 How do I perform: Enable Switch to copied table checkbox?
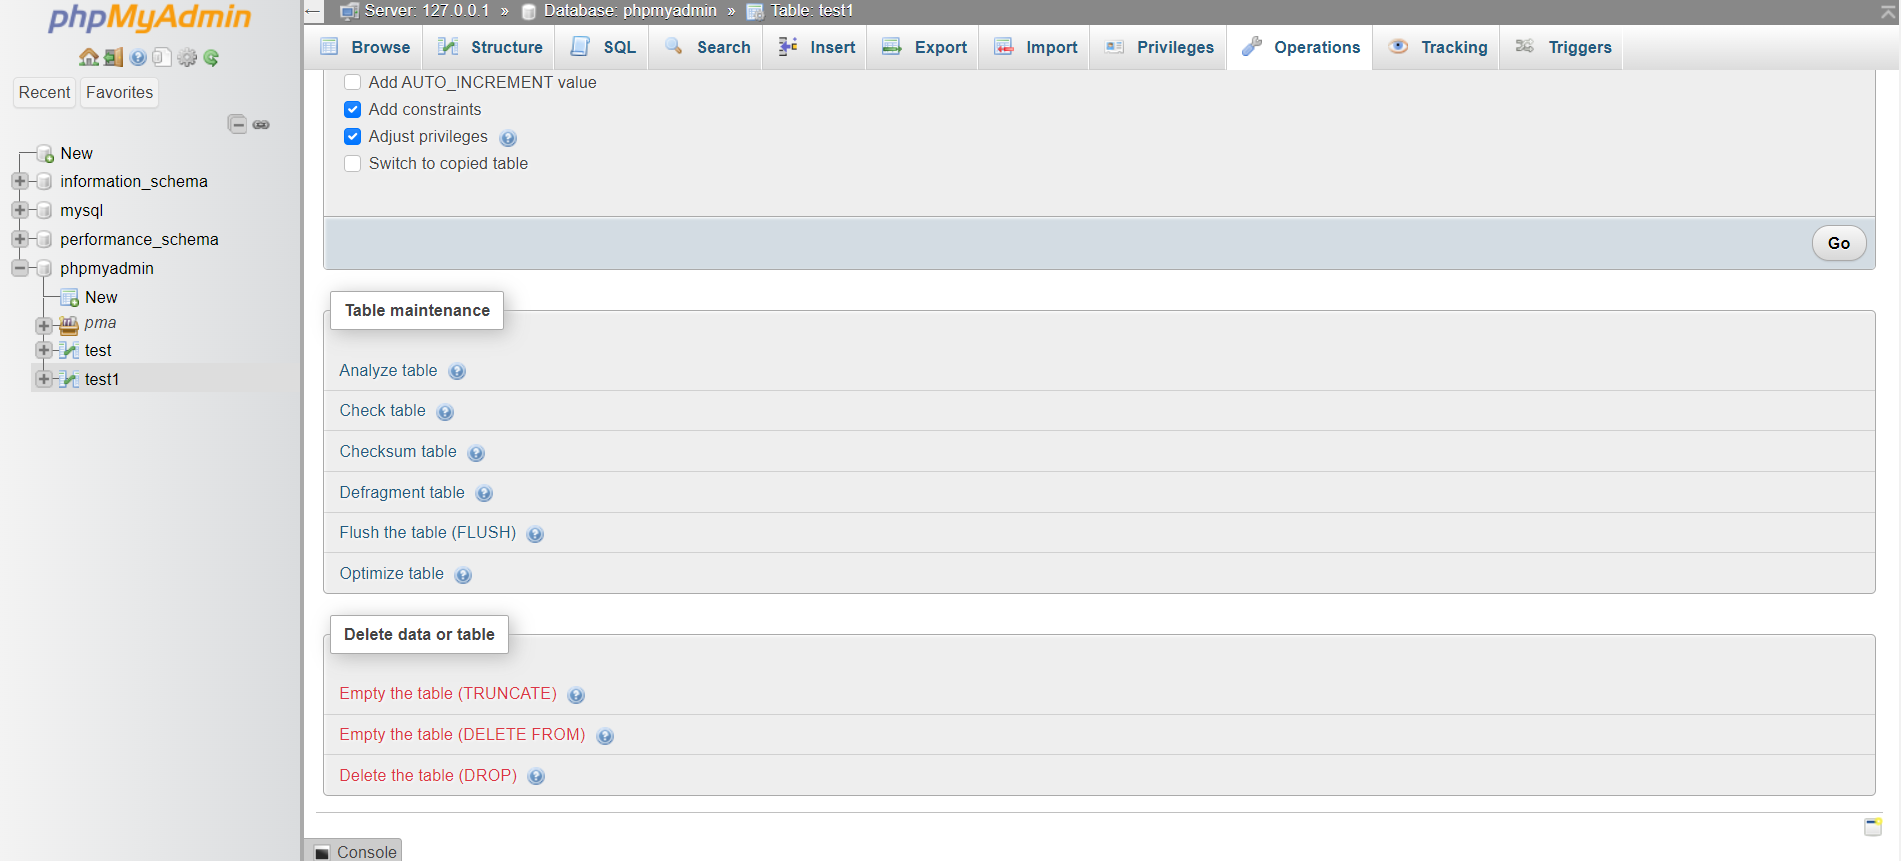click(x=352, y=163)
